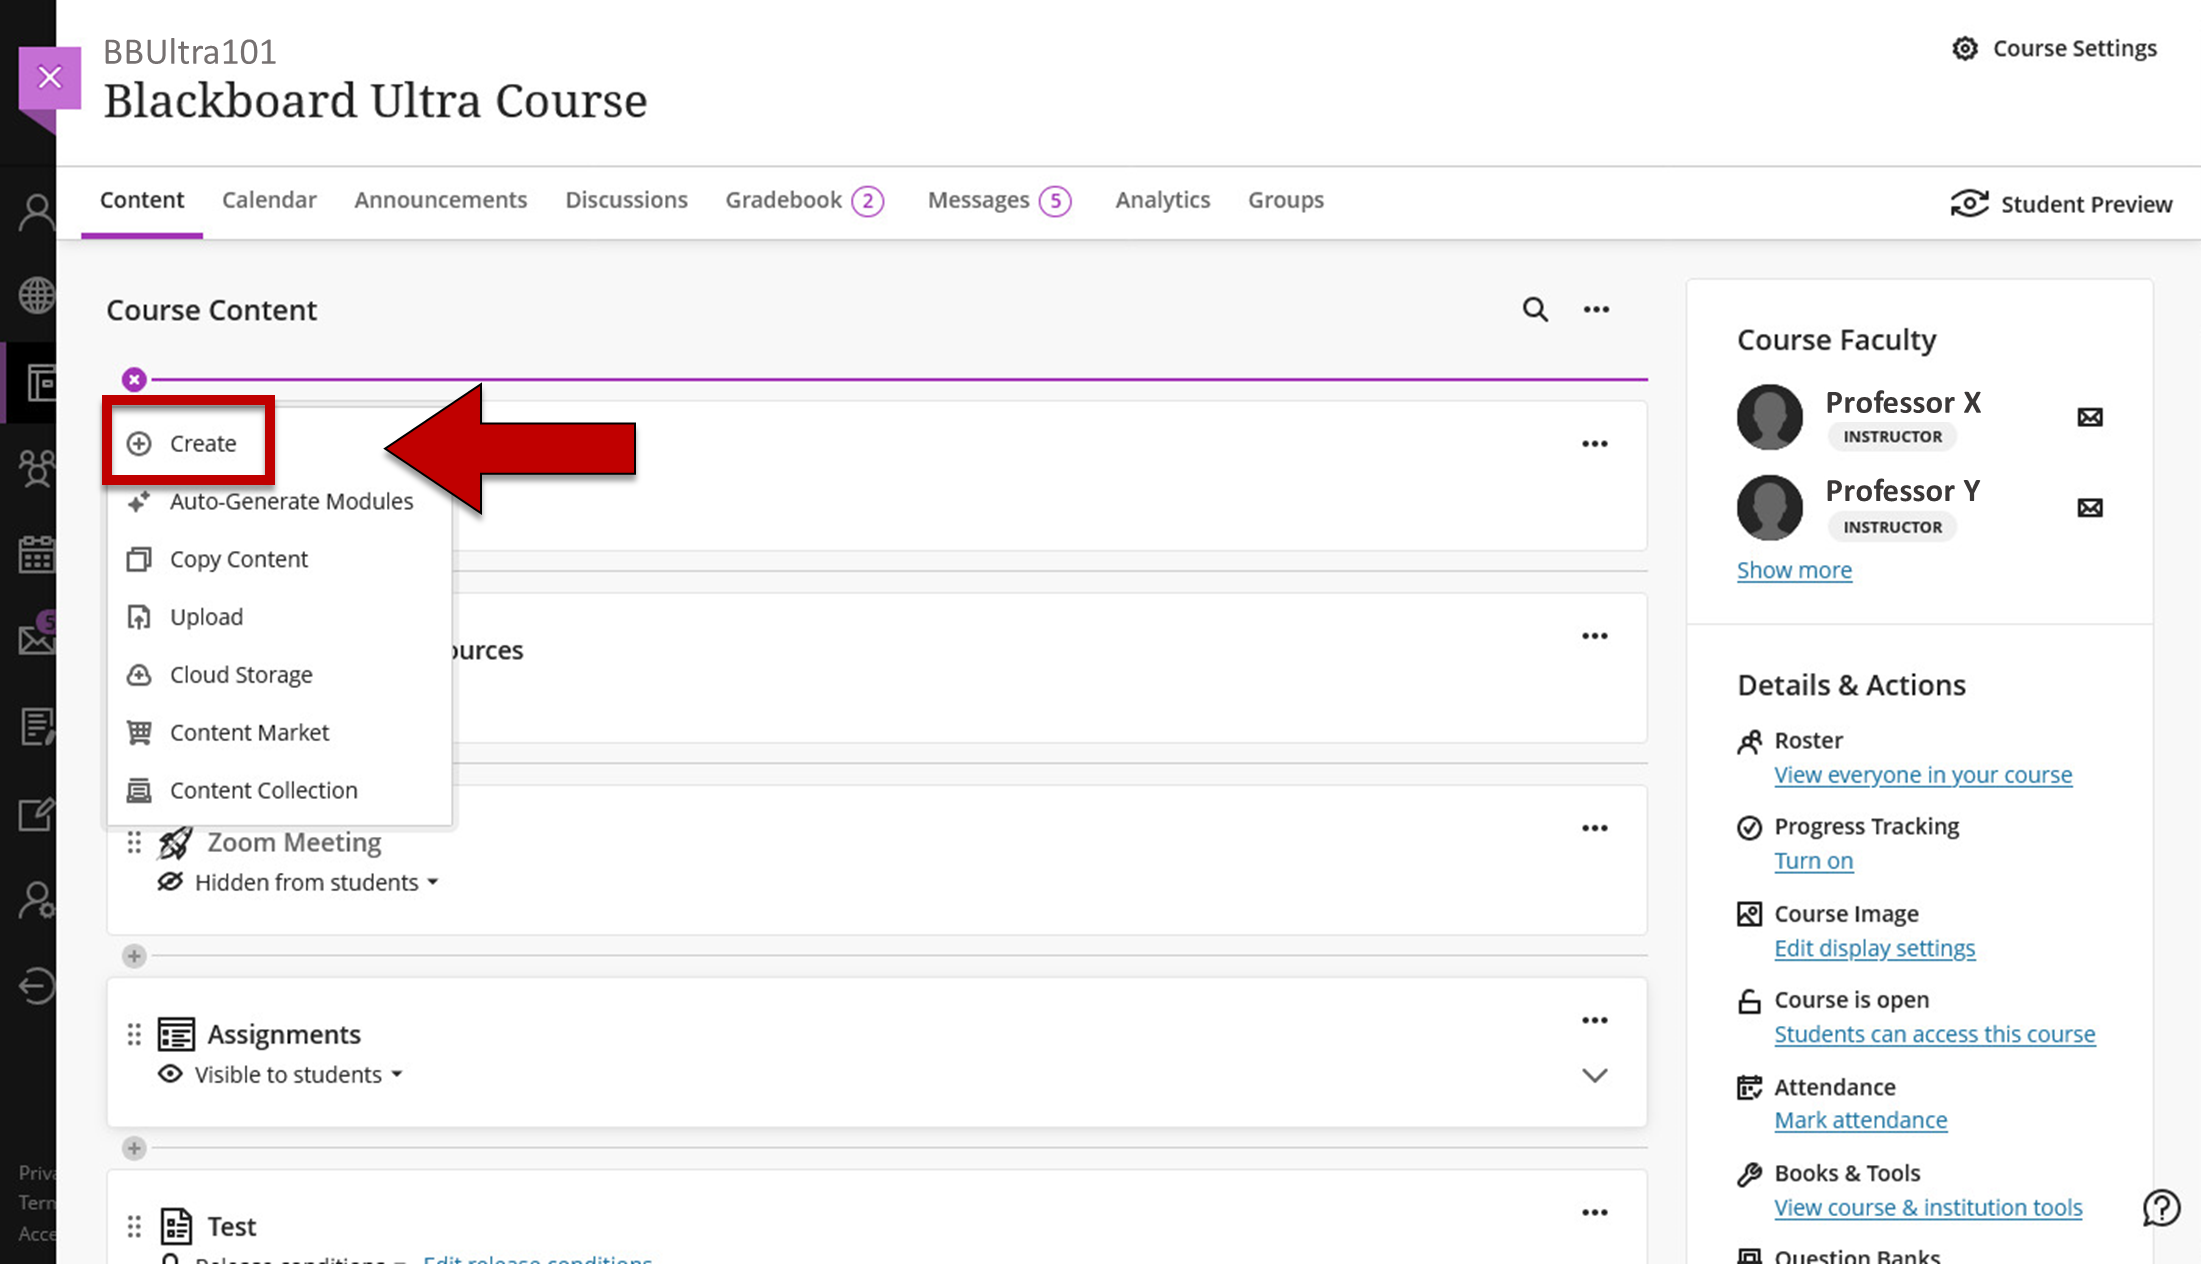2201x1264 pixels.
Task: Open more options for Assignments row
Action: [x=1595, y=1020]
